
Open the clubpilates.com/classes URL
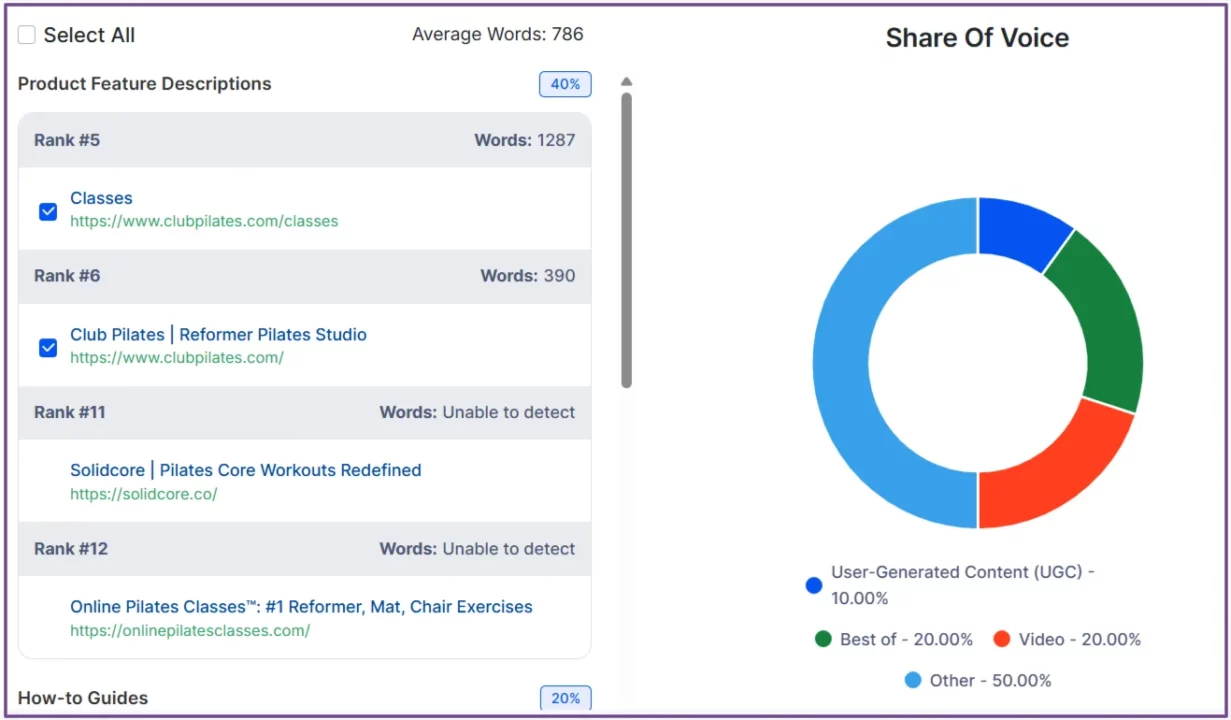tap(204, 221)
